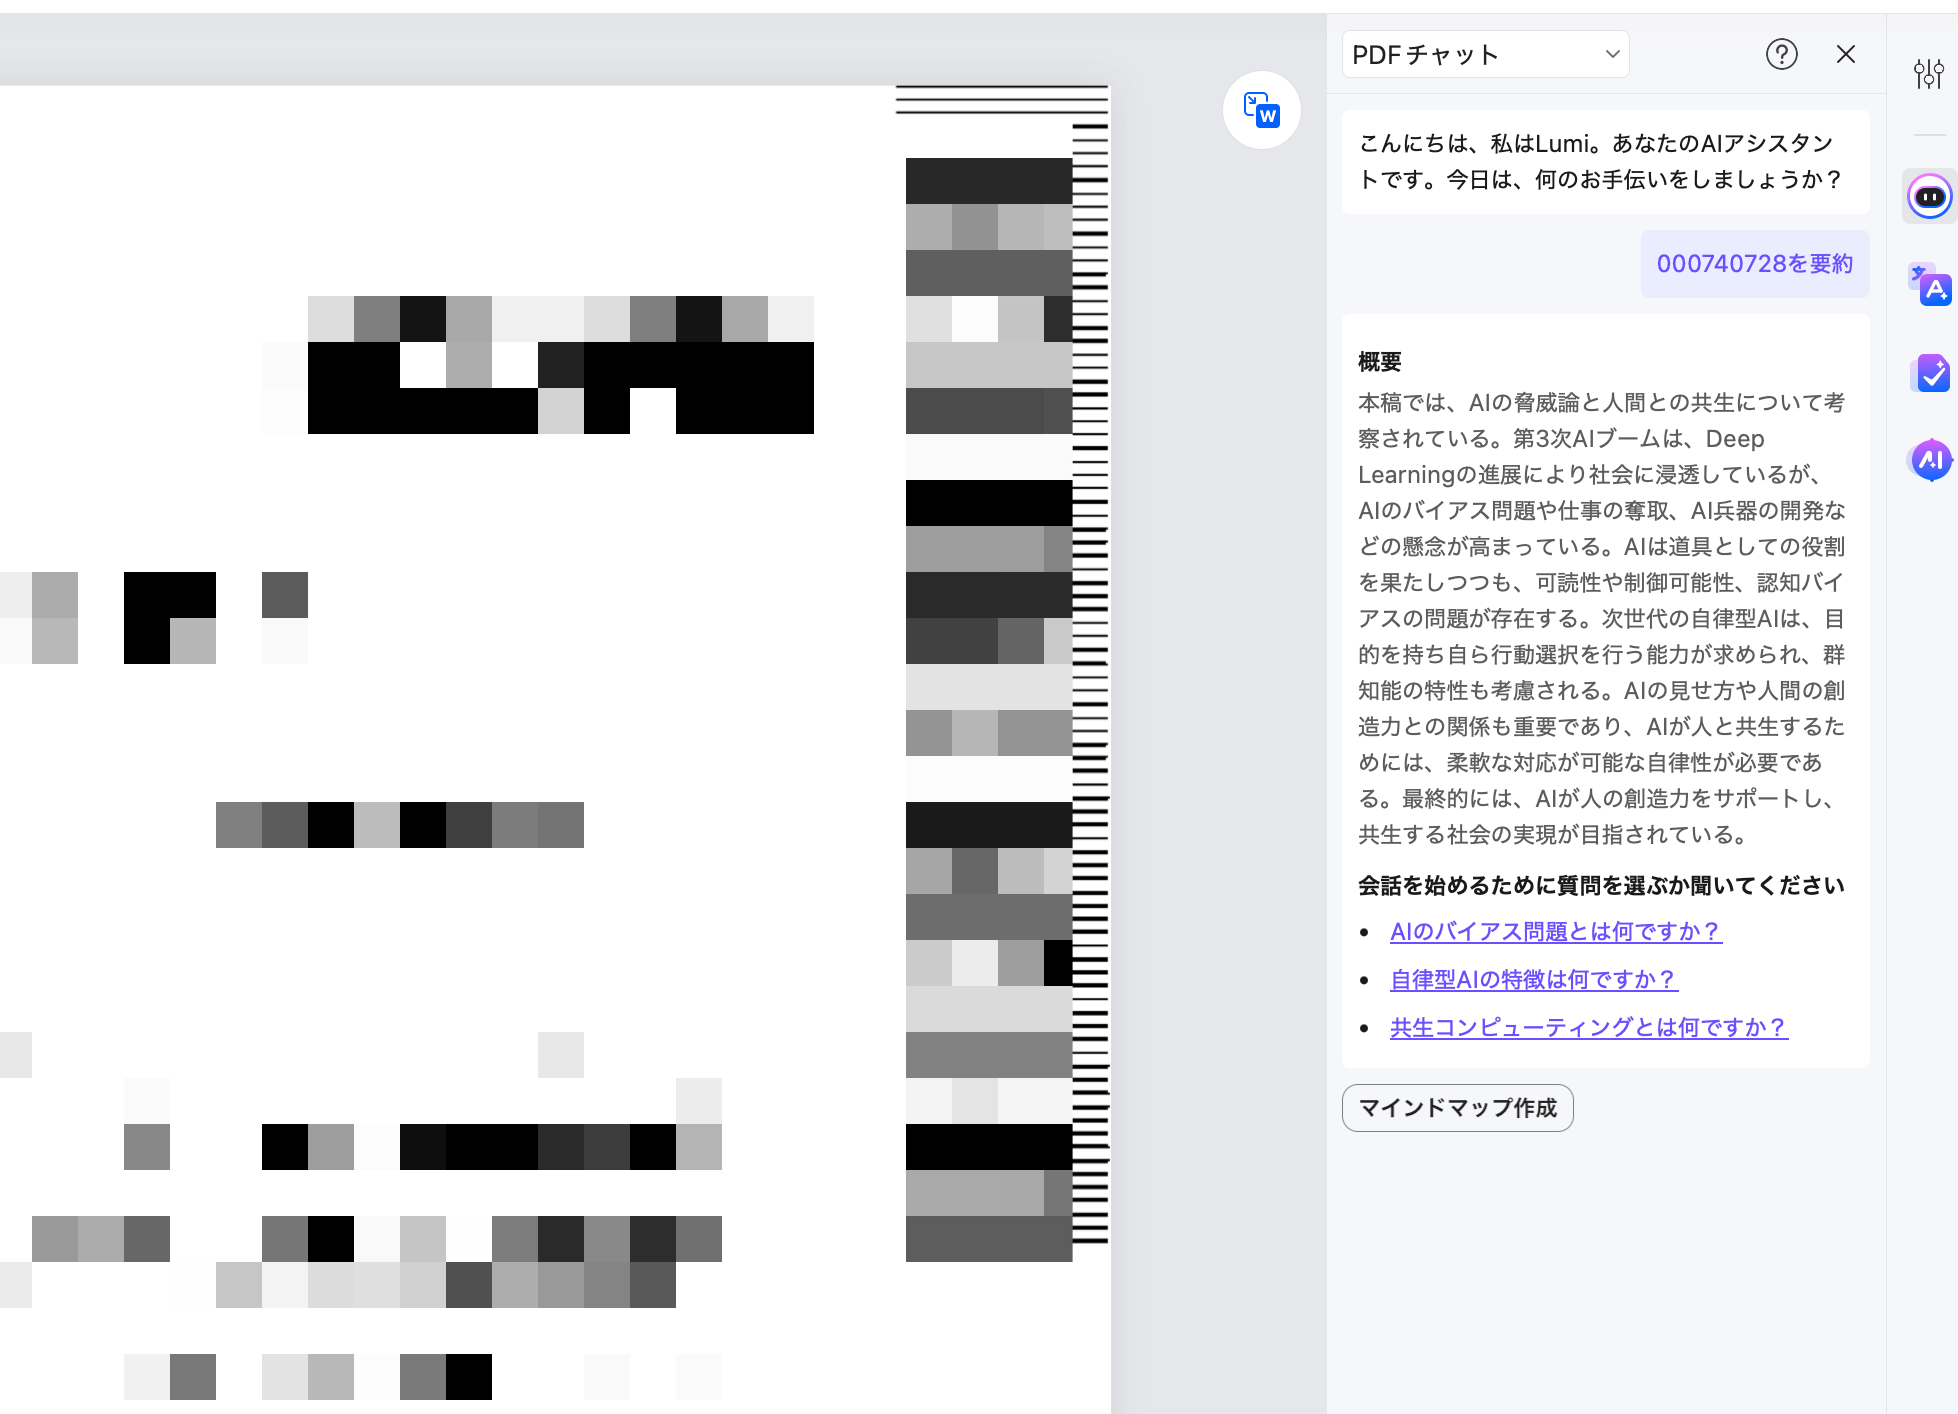This screenshot has height=1414, width=1958.
Task: Close the PDF chat panel
Action: [1845, 54]
